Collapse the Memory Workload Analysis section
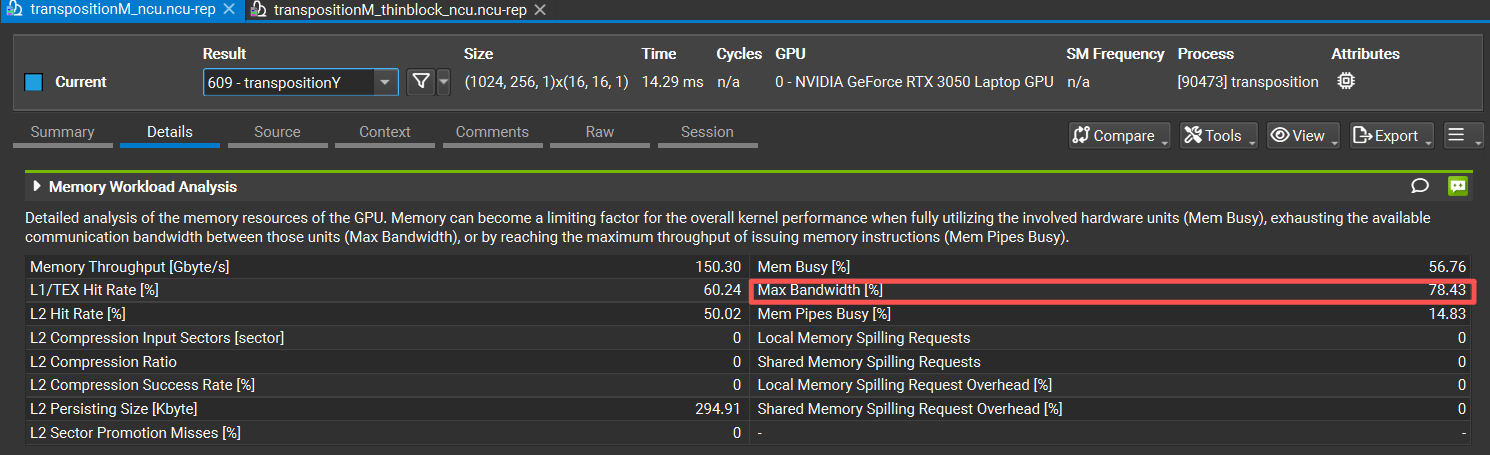Image resolution: width=1490 pixels, height=455 pixels. coord(38,186)
